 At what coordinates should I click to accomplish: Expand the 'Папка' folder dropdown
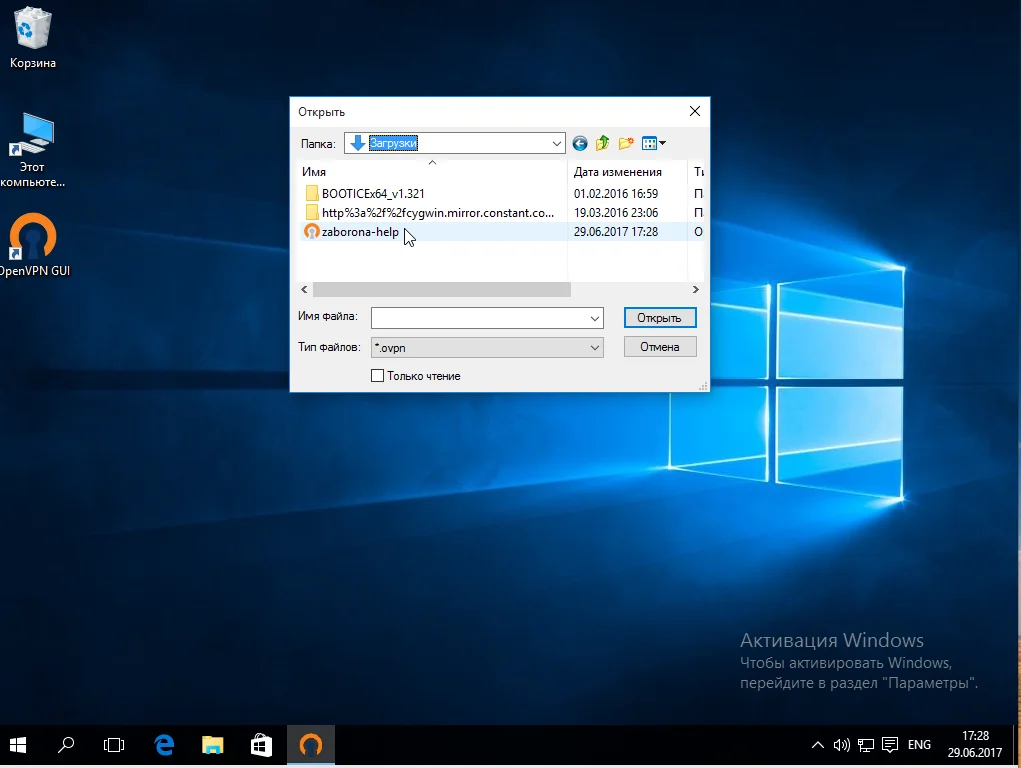(557, 143)
